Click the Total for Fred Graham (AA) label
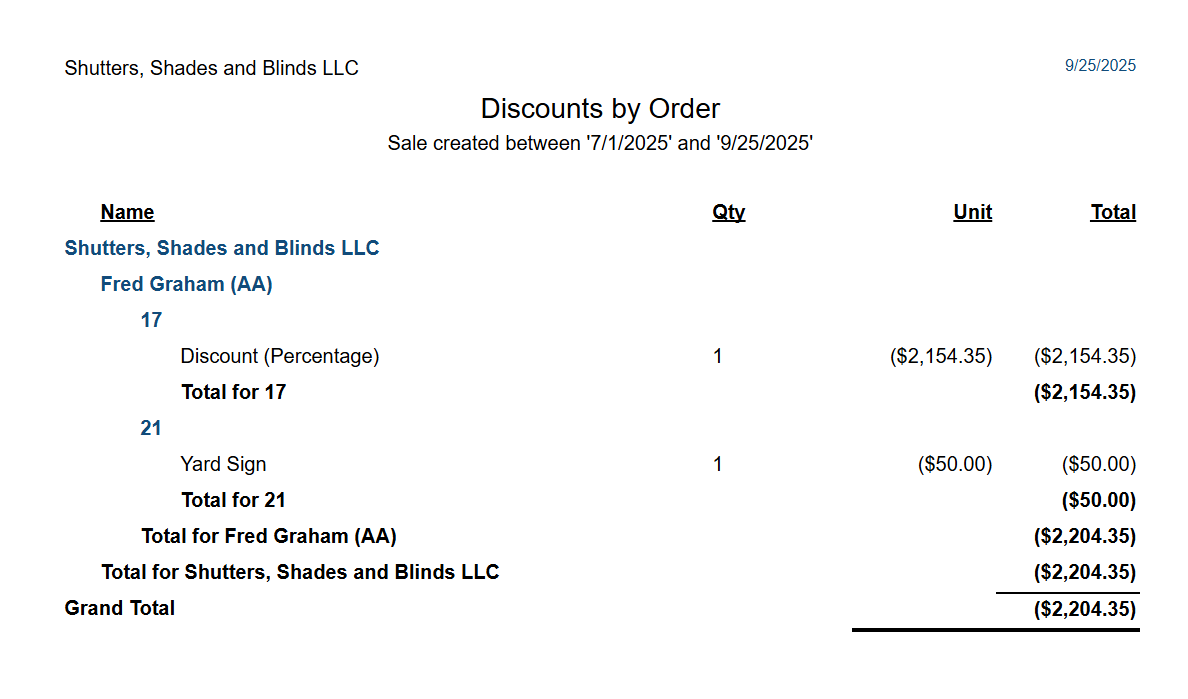Image resolution: width=1188 pixels, height=699 pixels. pyautogui.click(x=269, y=536)
